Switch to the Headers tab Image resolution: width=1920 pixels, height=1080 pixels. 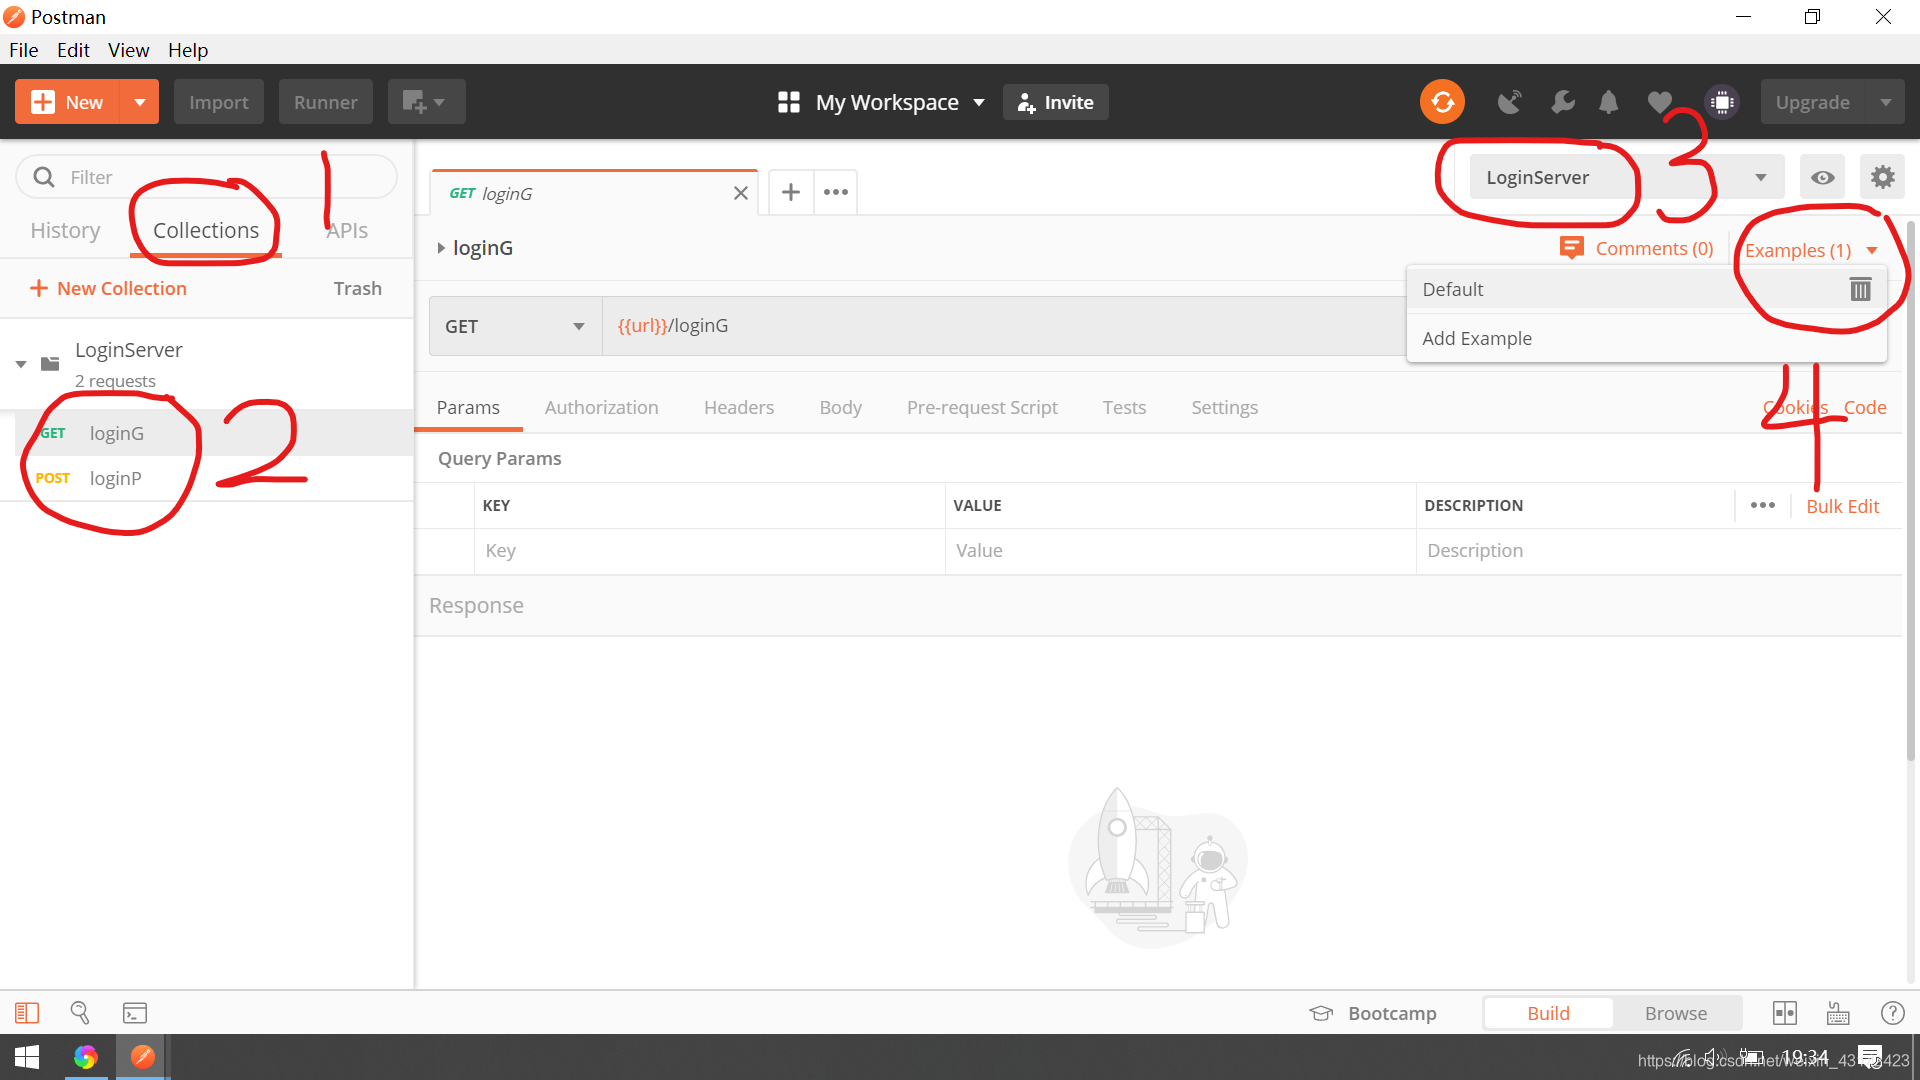tap(738, 407)
